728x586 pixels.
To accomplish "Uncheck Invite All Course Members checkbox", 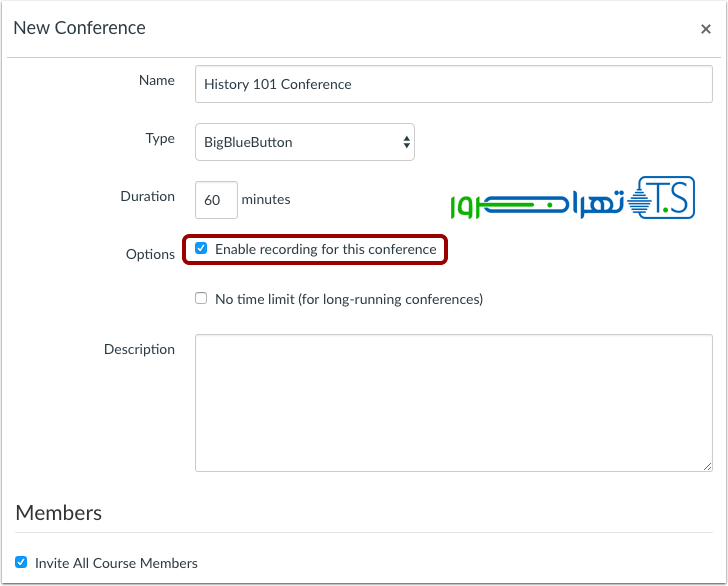I will 21,562.
